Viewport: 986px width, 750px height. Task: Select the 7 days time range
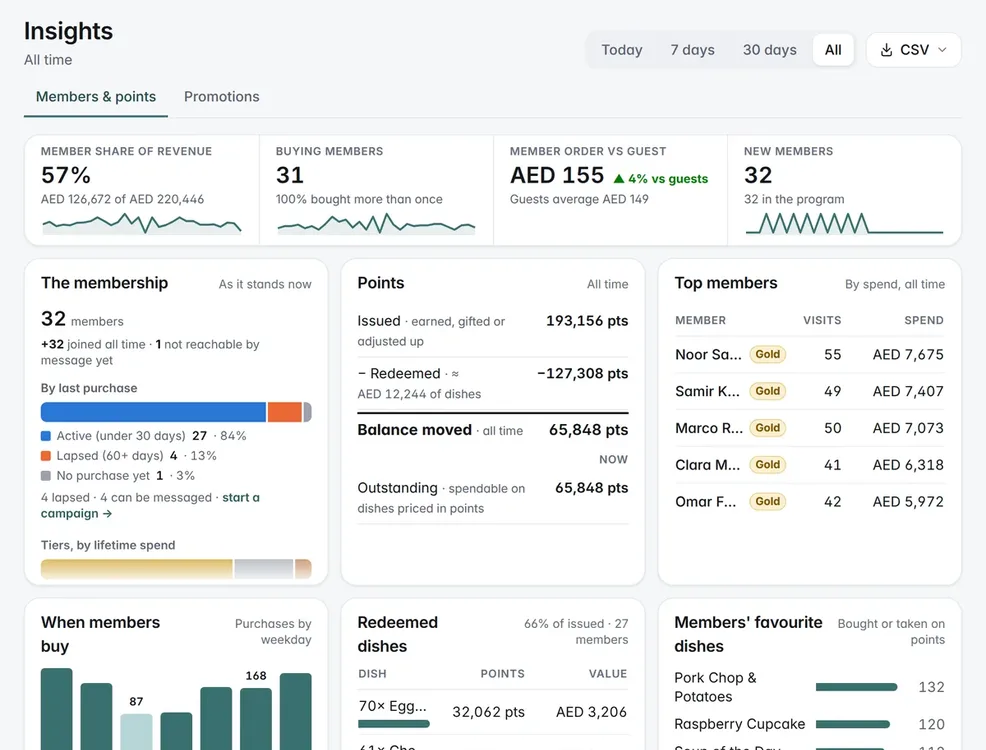[x=692, y=50]
